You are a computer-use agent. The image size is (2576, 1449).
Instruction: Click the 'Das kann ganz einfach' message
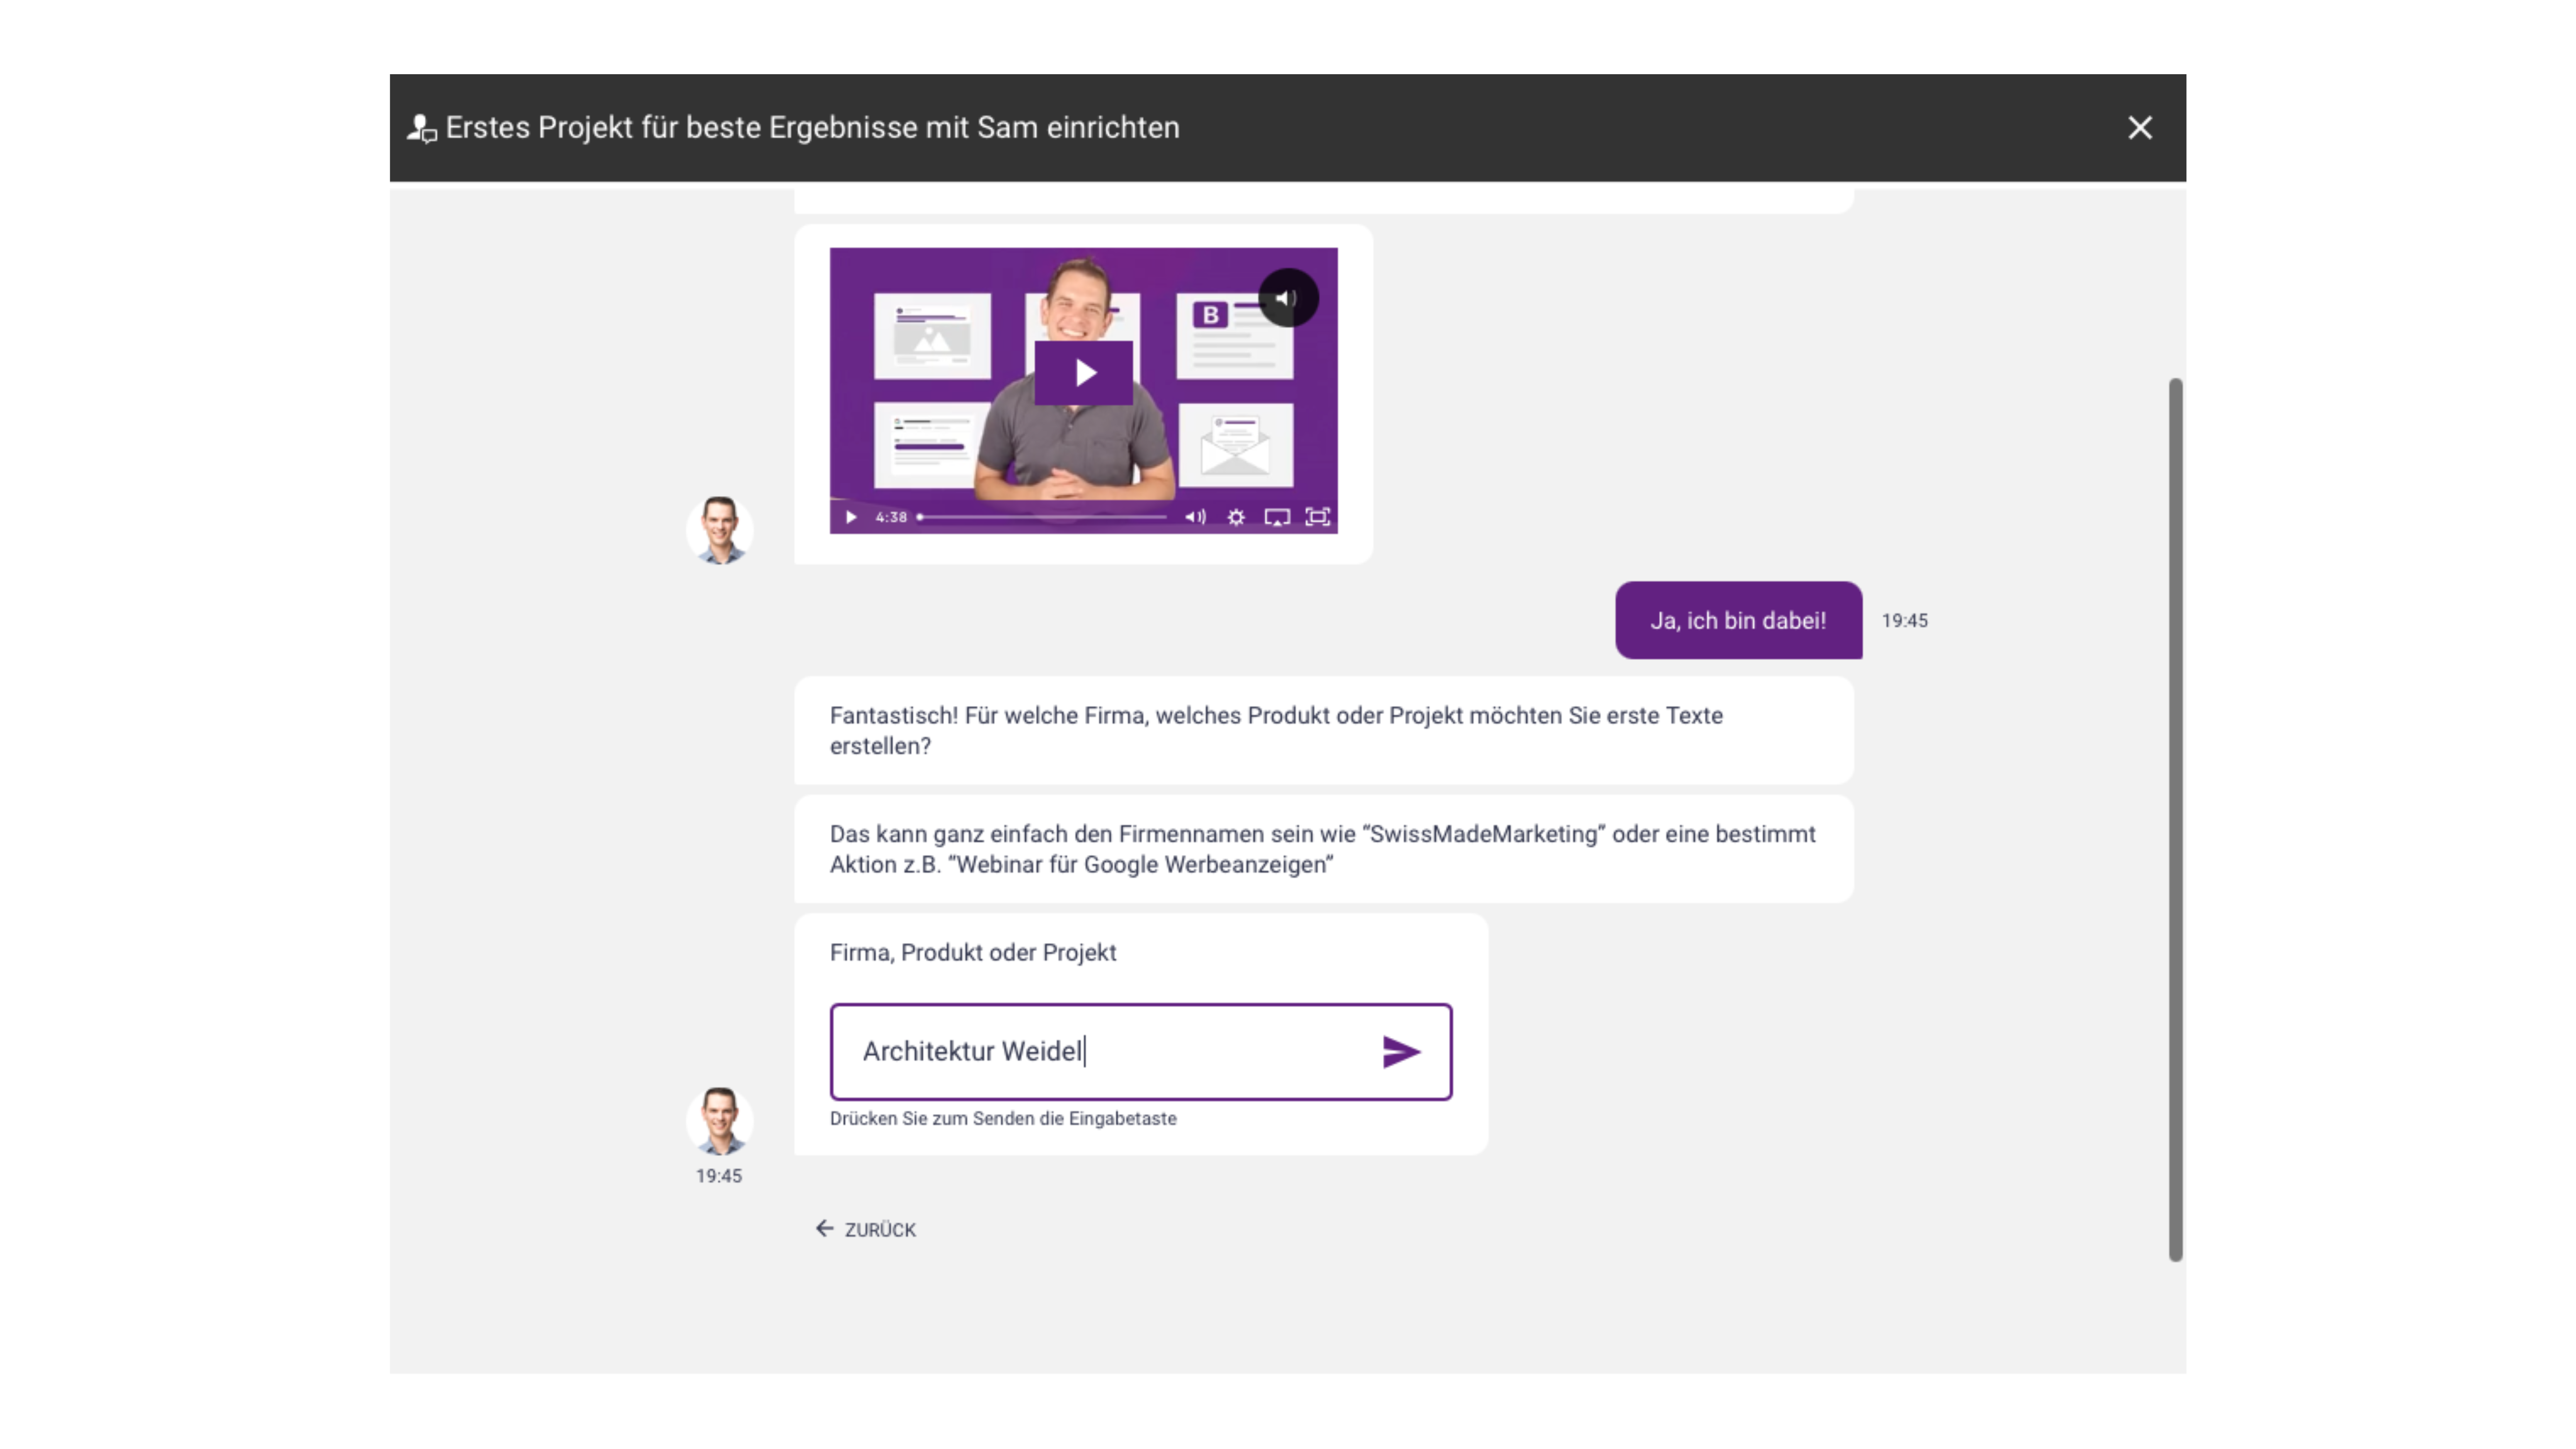(1324, 849)
